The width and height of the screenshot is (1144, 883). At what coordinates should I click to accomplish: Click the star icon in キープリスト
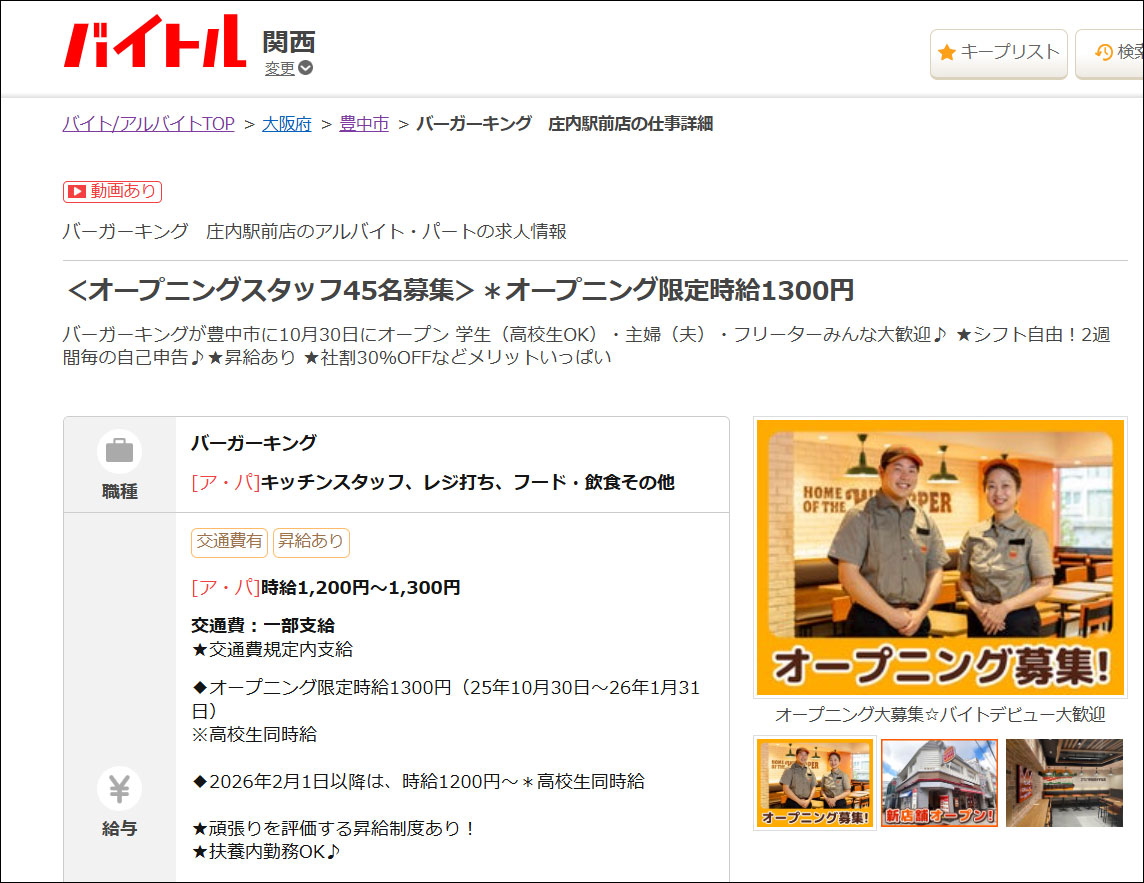point(947,53)
